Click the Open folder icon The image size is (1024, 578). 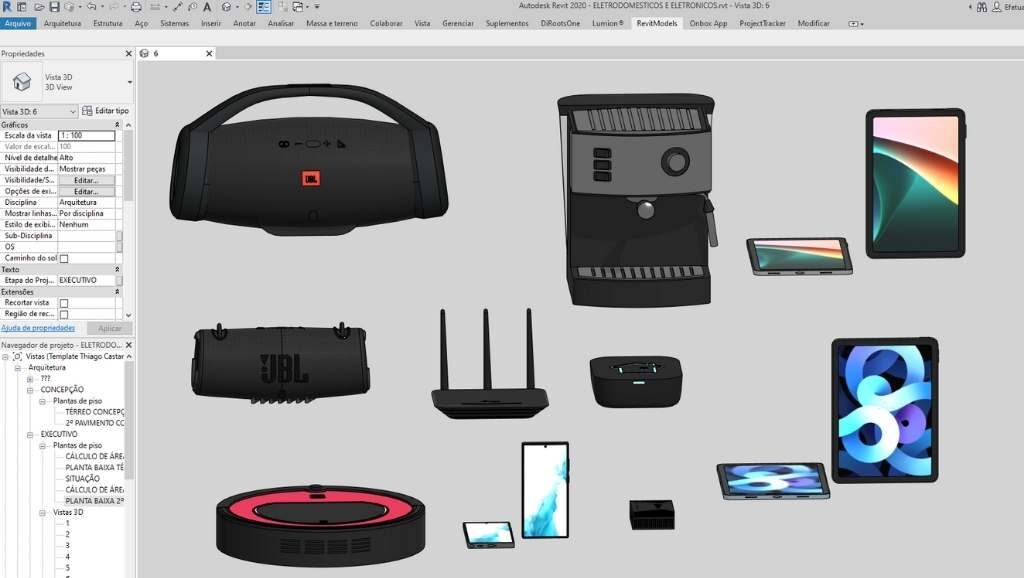[x=38, y=7]
